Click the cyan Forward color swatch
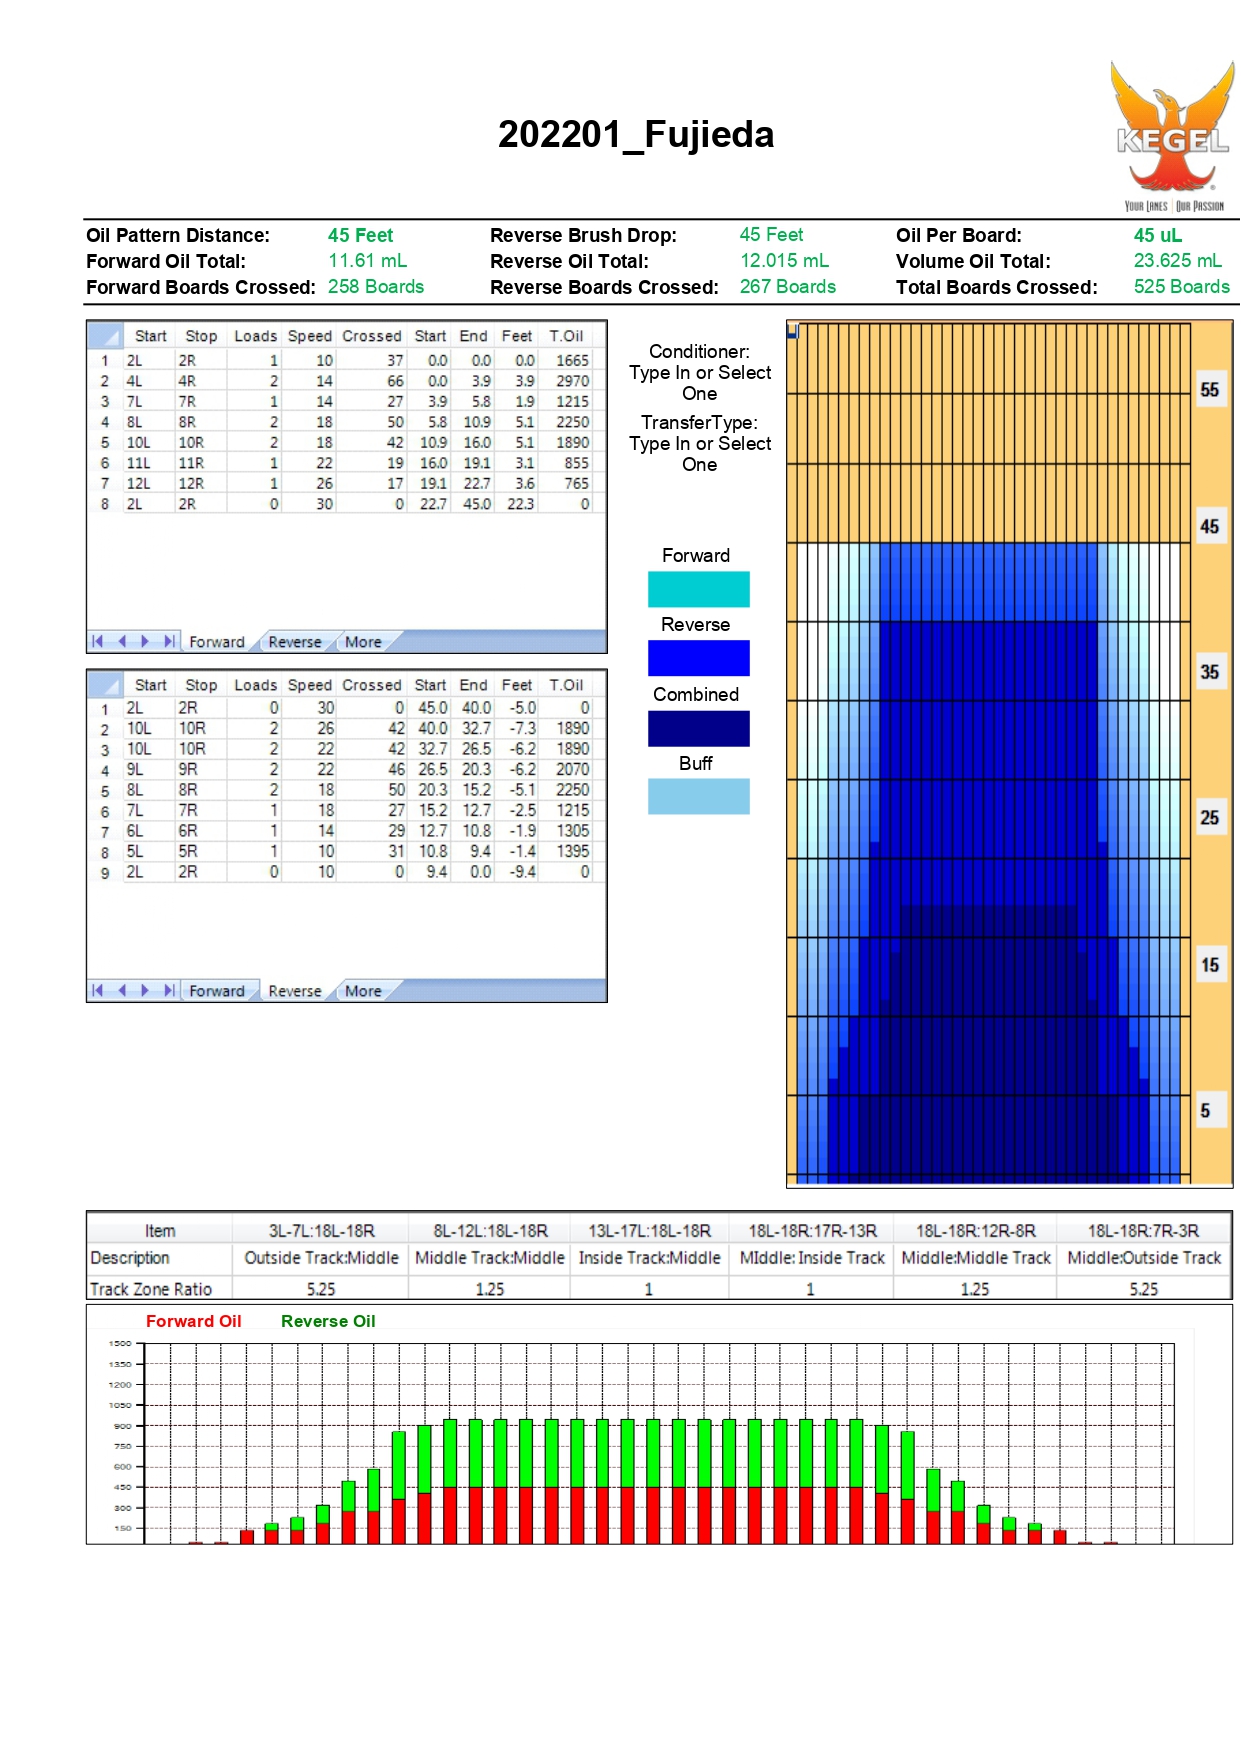This screenshot has width=1241, height=1754. click(x=698, y=589)
